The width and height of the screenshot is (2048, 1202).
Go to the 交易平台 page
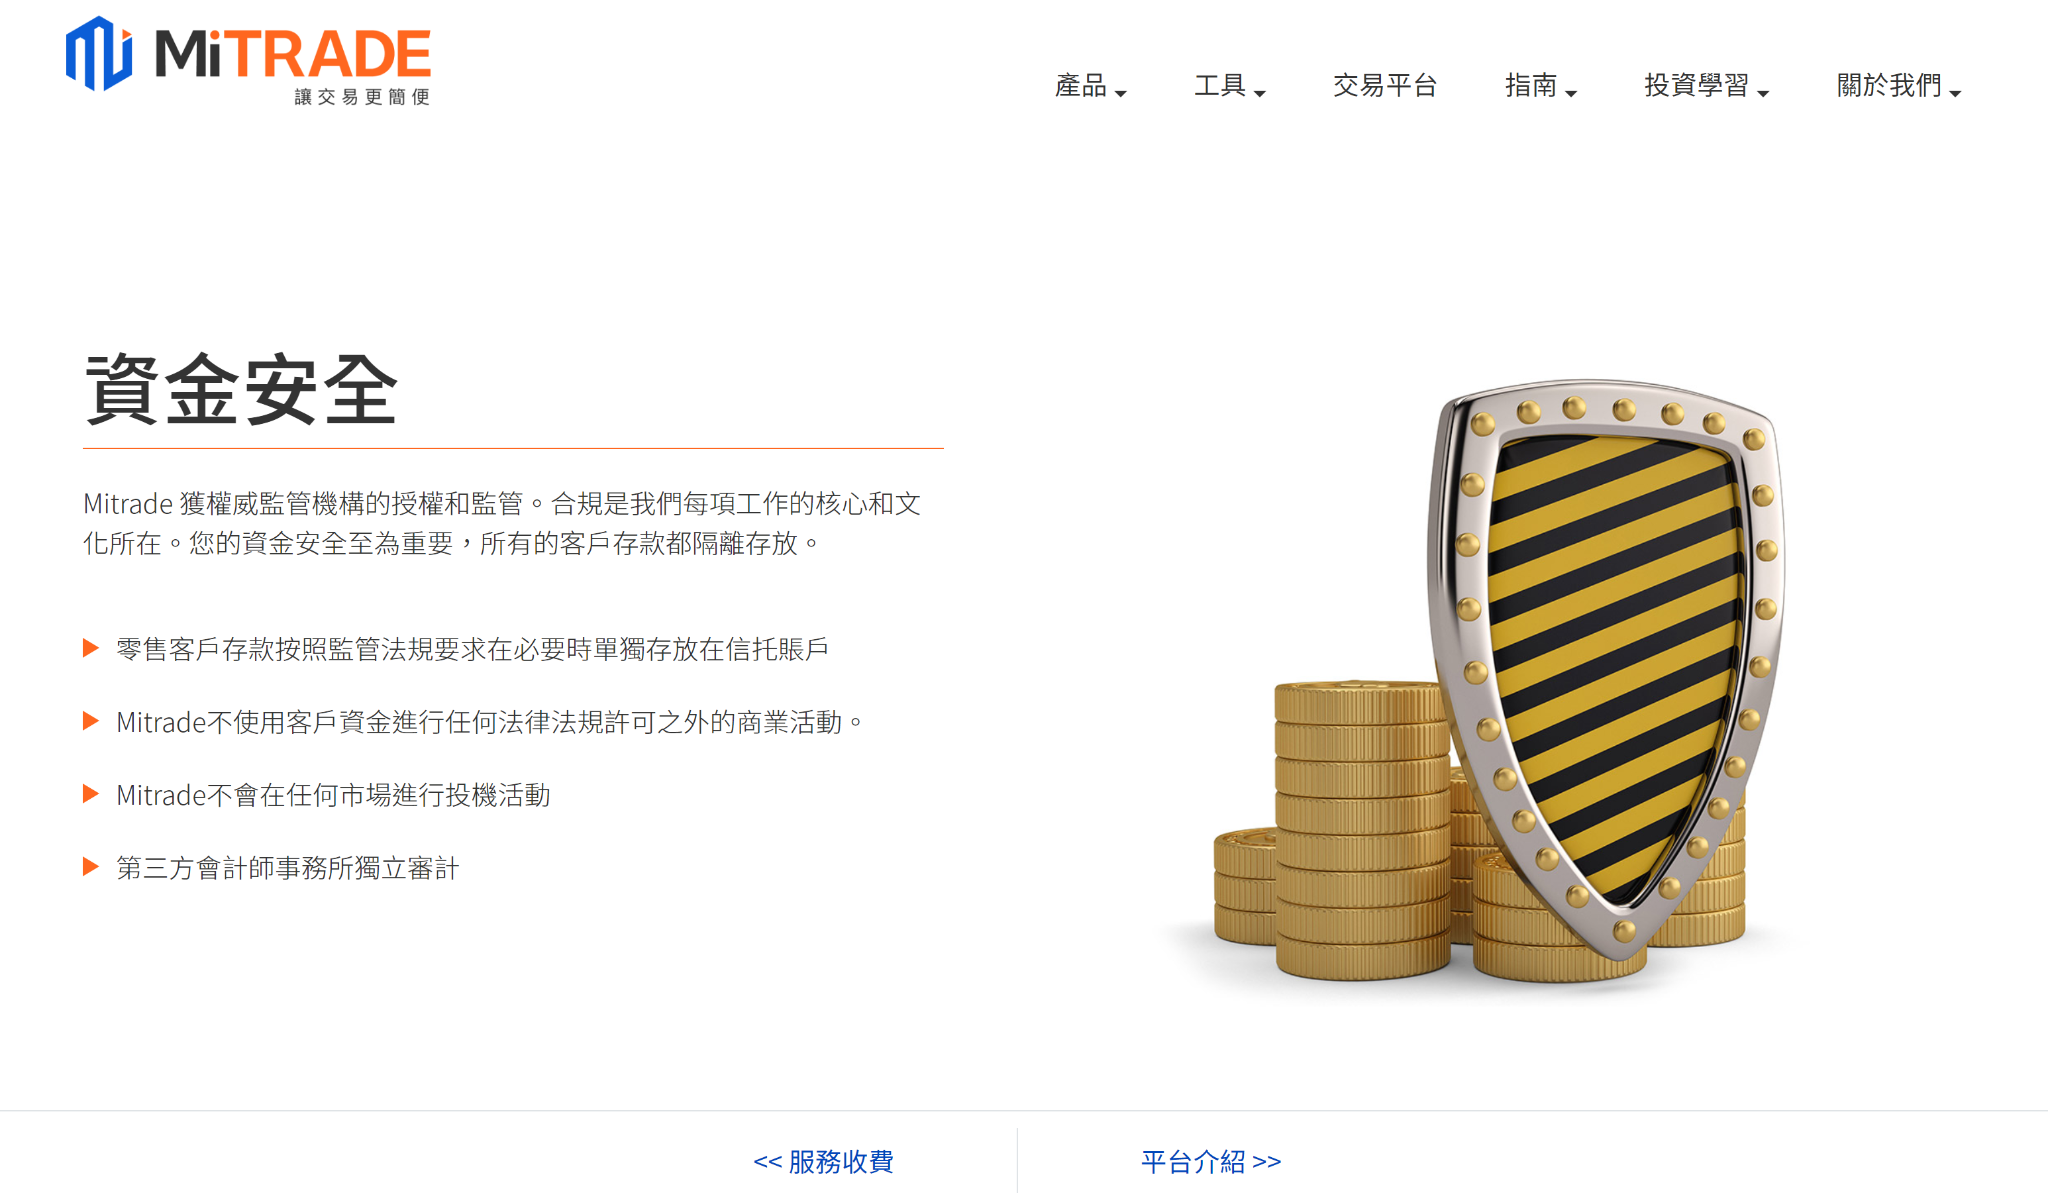click(1385, 86)
